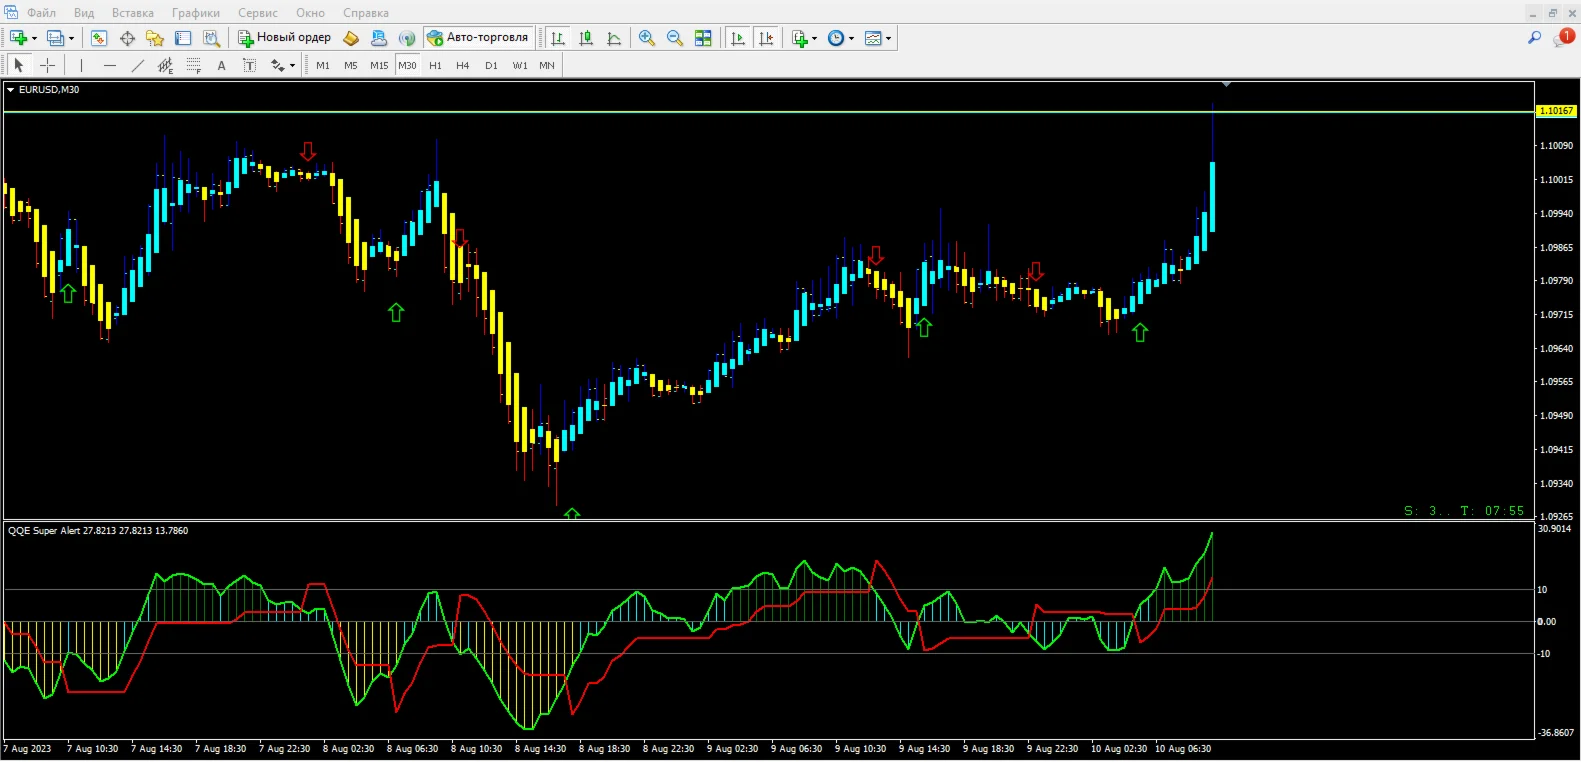The image size is (1581, 762).
Task: Select the Equidistant Channel tool
Action: coord(165,65)
